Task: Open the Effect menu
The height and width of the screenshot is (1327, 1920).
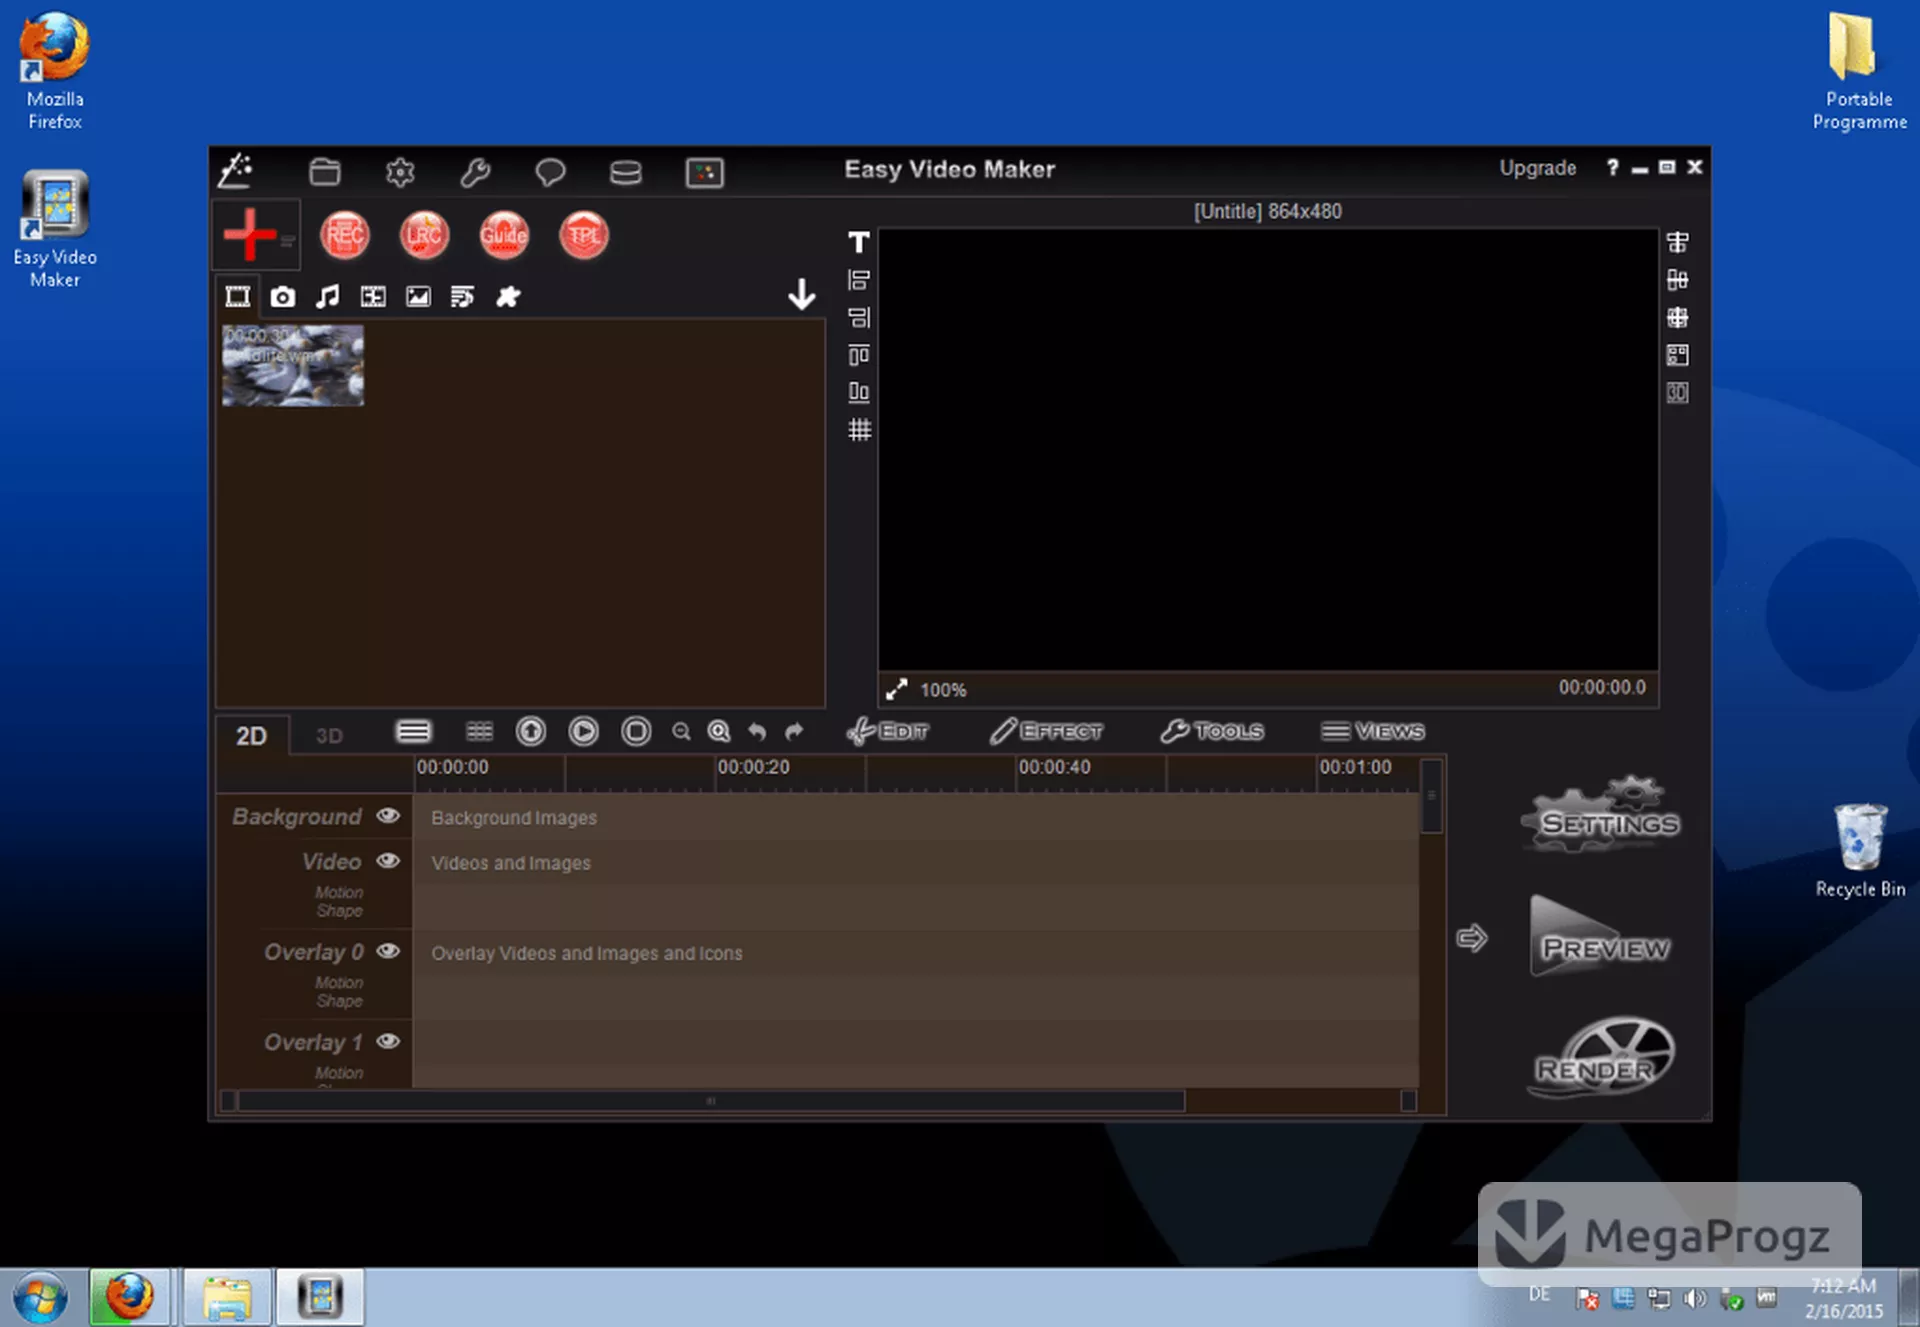Action: click(x=1047, y=732)
